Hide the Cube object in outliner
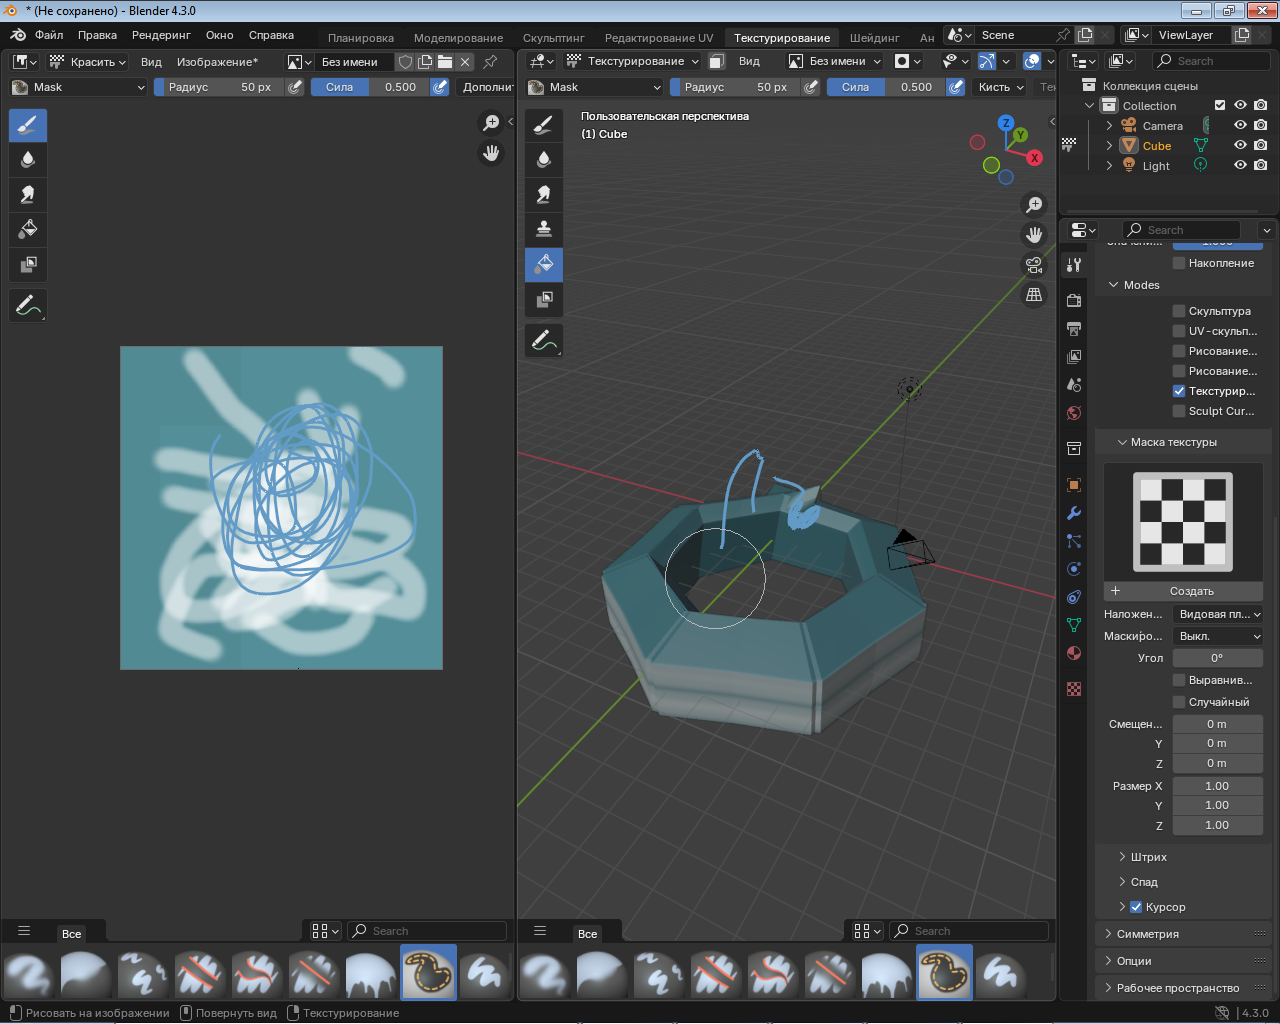This screenshot has width=1280, height=1024. tap(1240, 146)
